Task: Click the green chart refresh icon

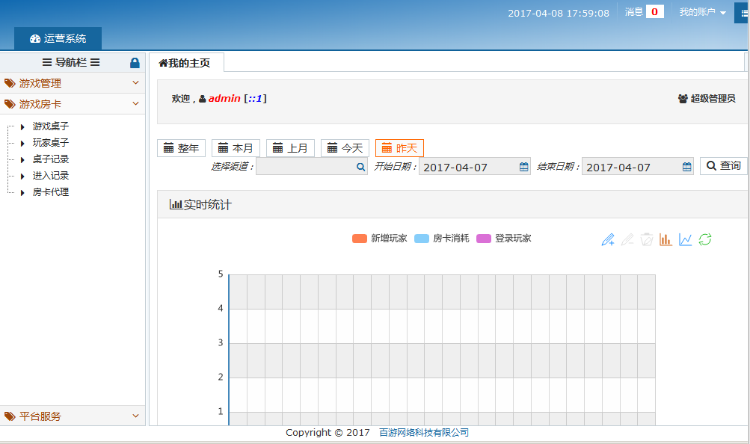Action: (x=705, y=239)
